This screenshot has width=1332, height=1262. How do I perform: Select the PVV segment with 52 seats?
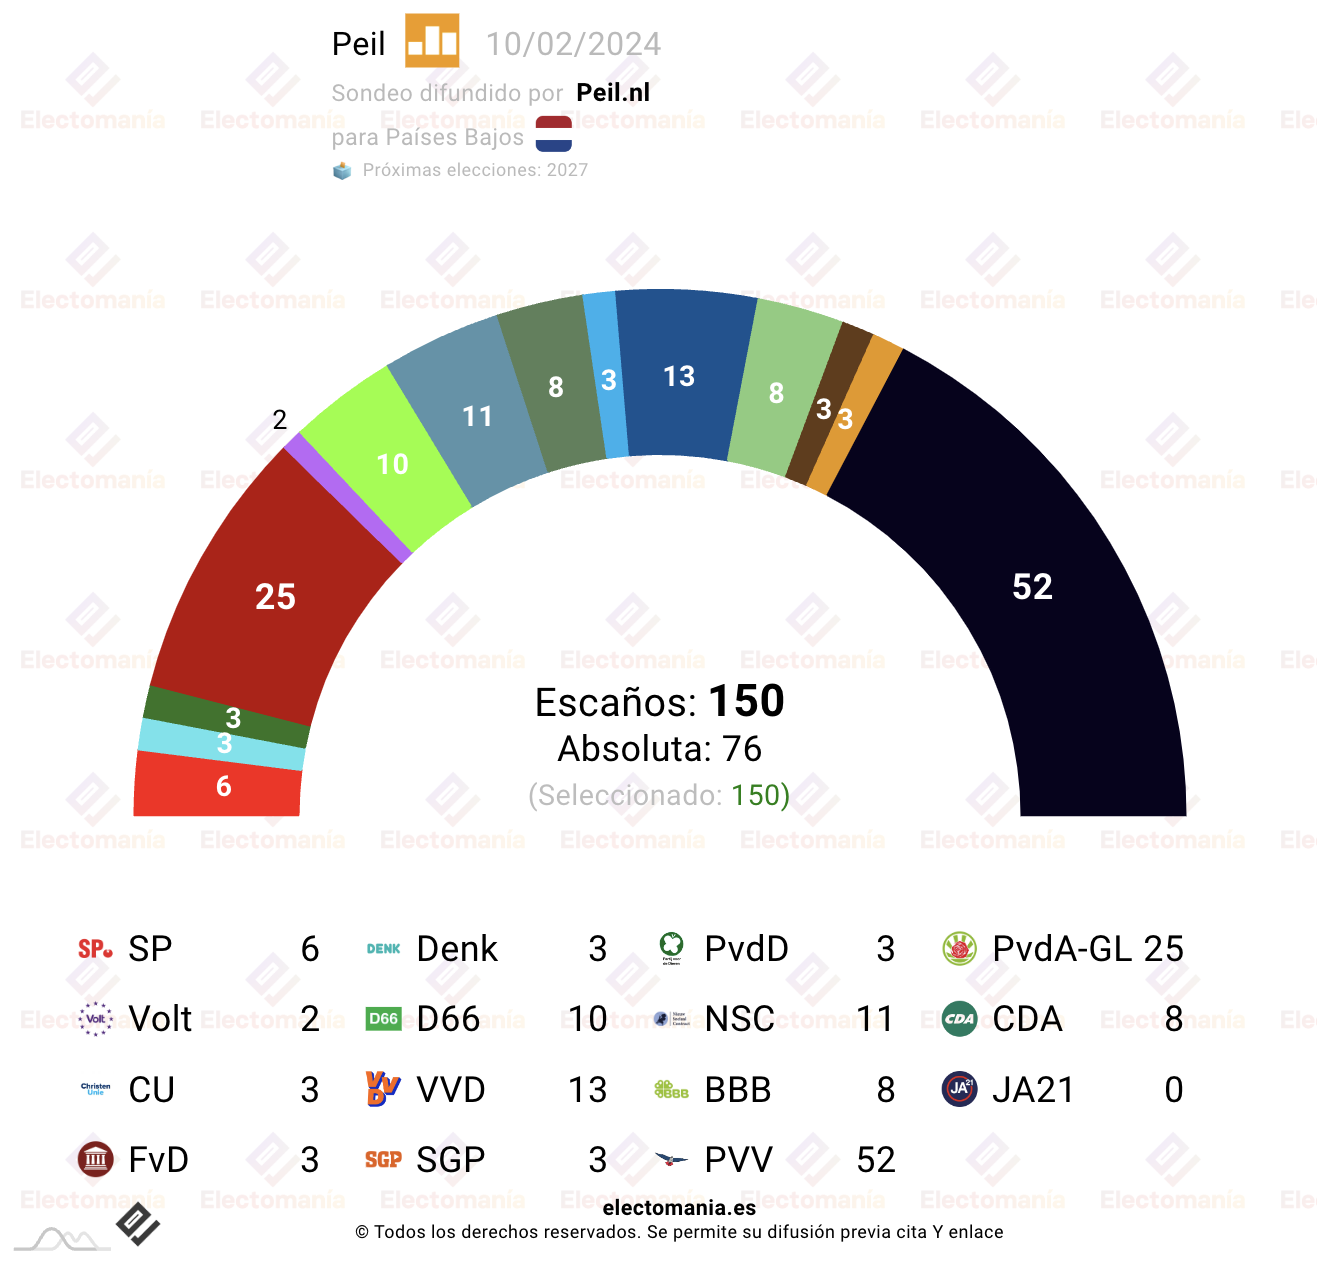tap(1032, 586)
